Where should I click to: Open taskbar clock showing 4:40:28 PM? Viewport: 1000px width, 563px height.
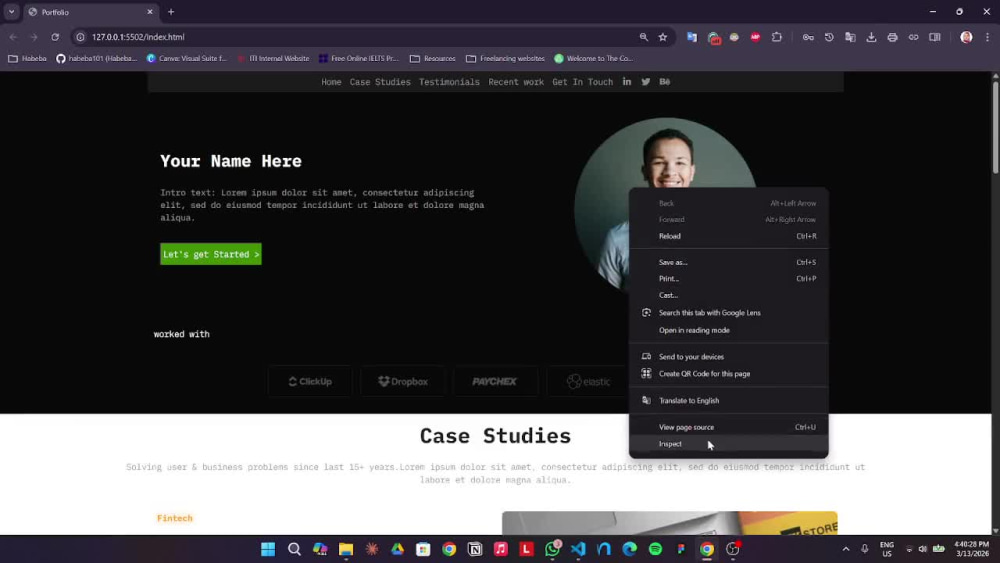click(x=971, y=549)
